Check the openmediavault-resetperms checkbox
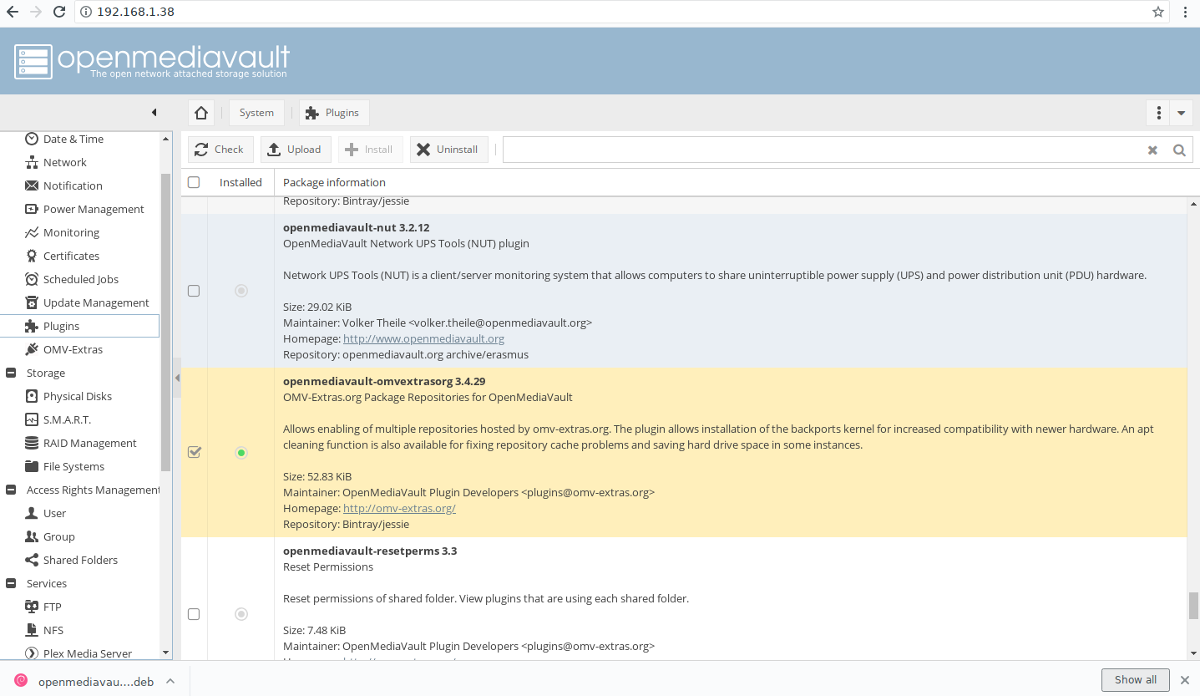This screenshot has height=696, width=1200. coord(194,614)
